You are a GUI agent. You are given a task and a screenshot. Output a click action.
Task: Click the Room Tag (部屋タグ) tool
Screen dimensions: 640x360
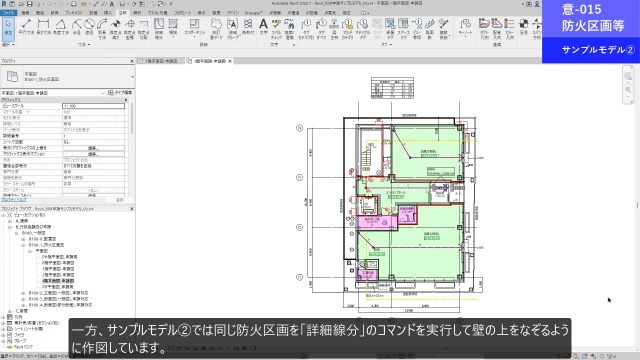(390, 29)
